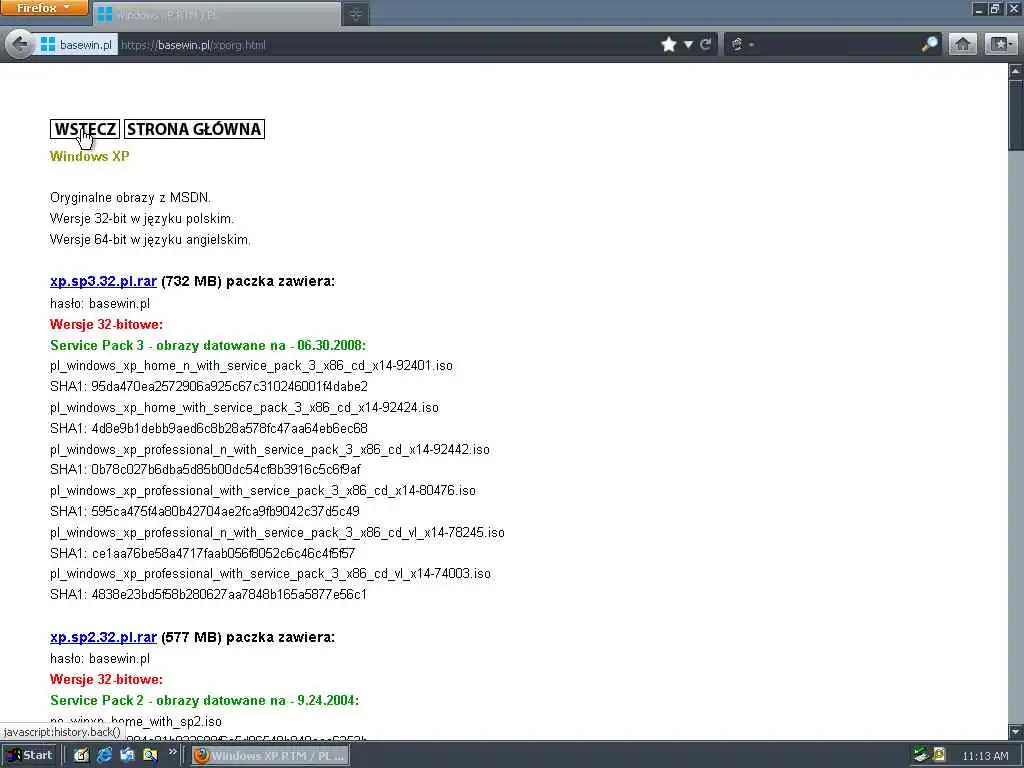Open the Firefox application menu
Image resolution: width=1024 pixels, height=768 pixels.
point(44,8)
